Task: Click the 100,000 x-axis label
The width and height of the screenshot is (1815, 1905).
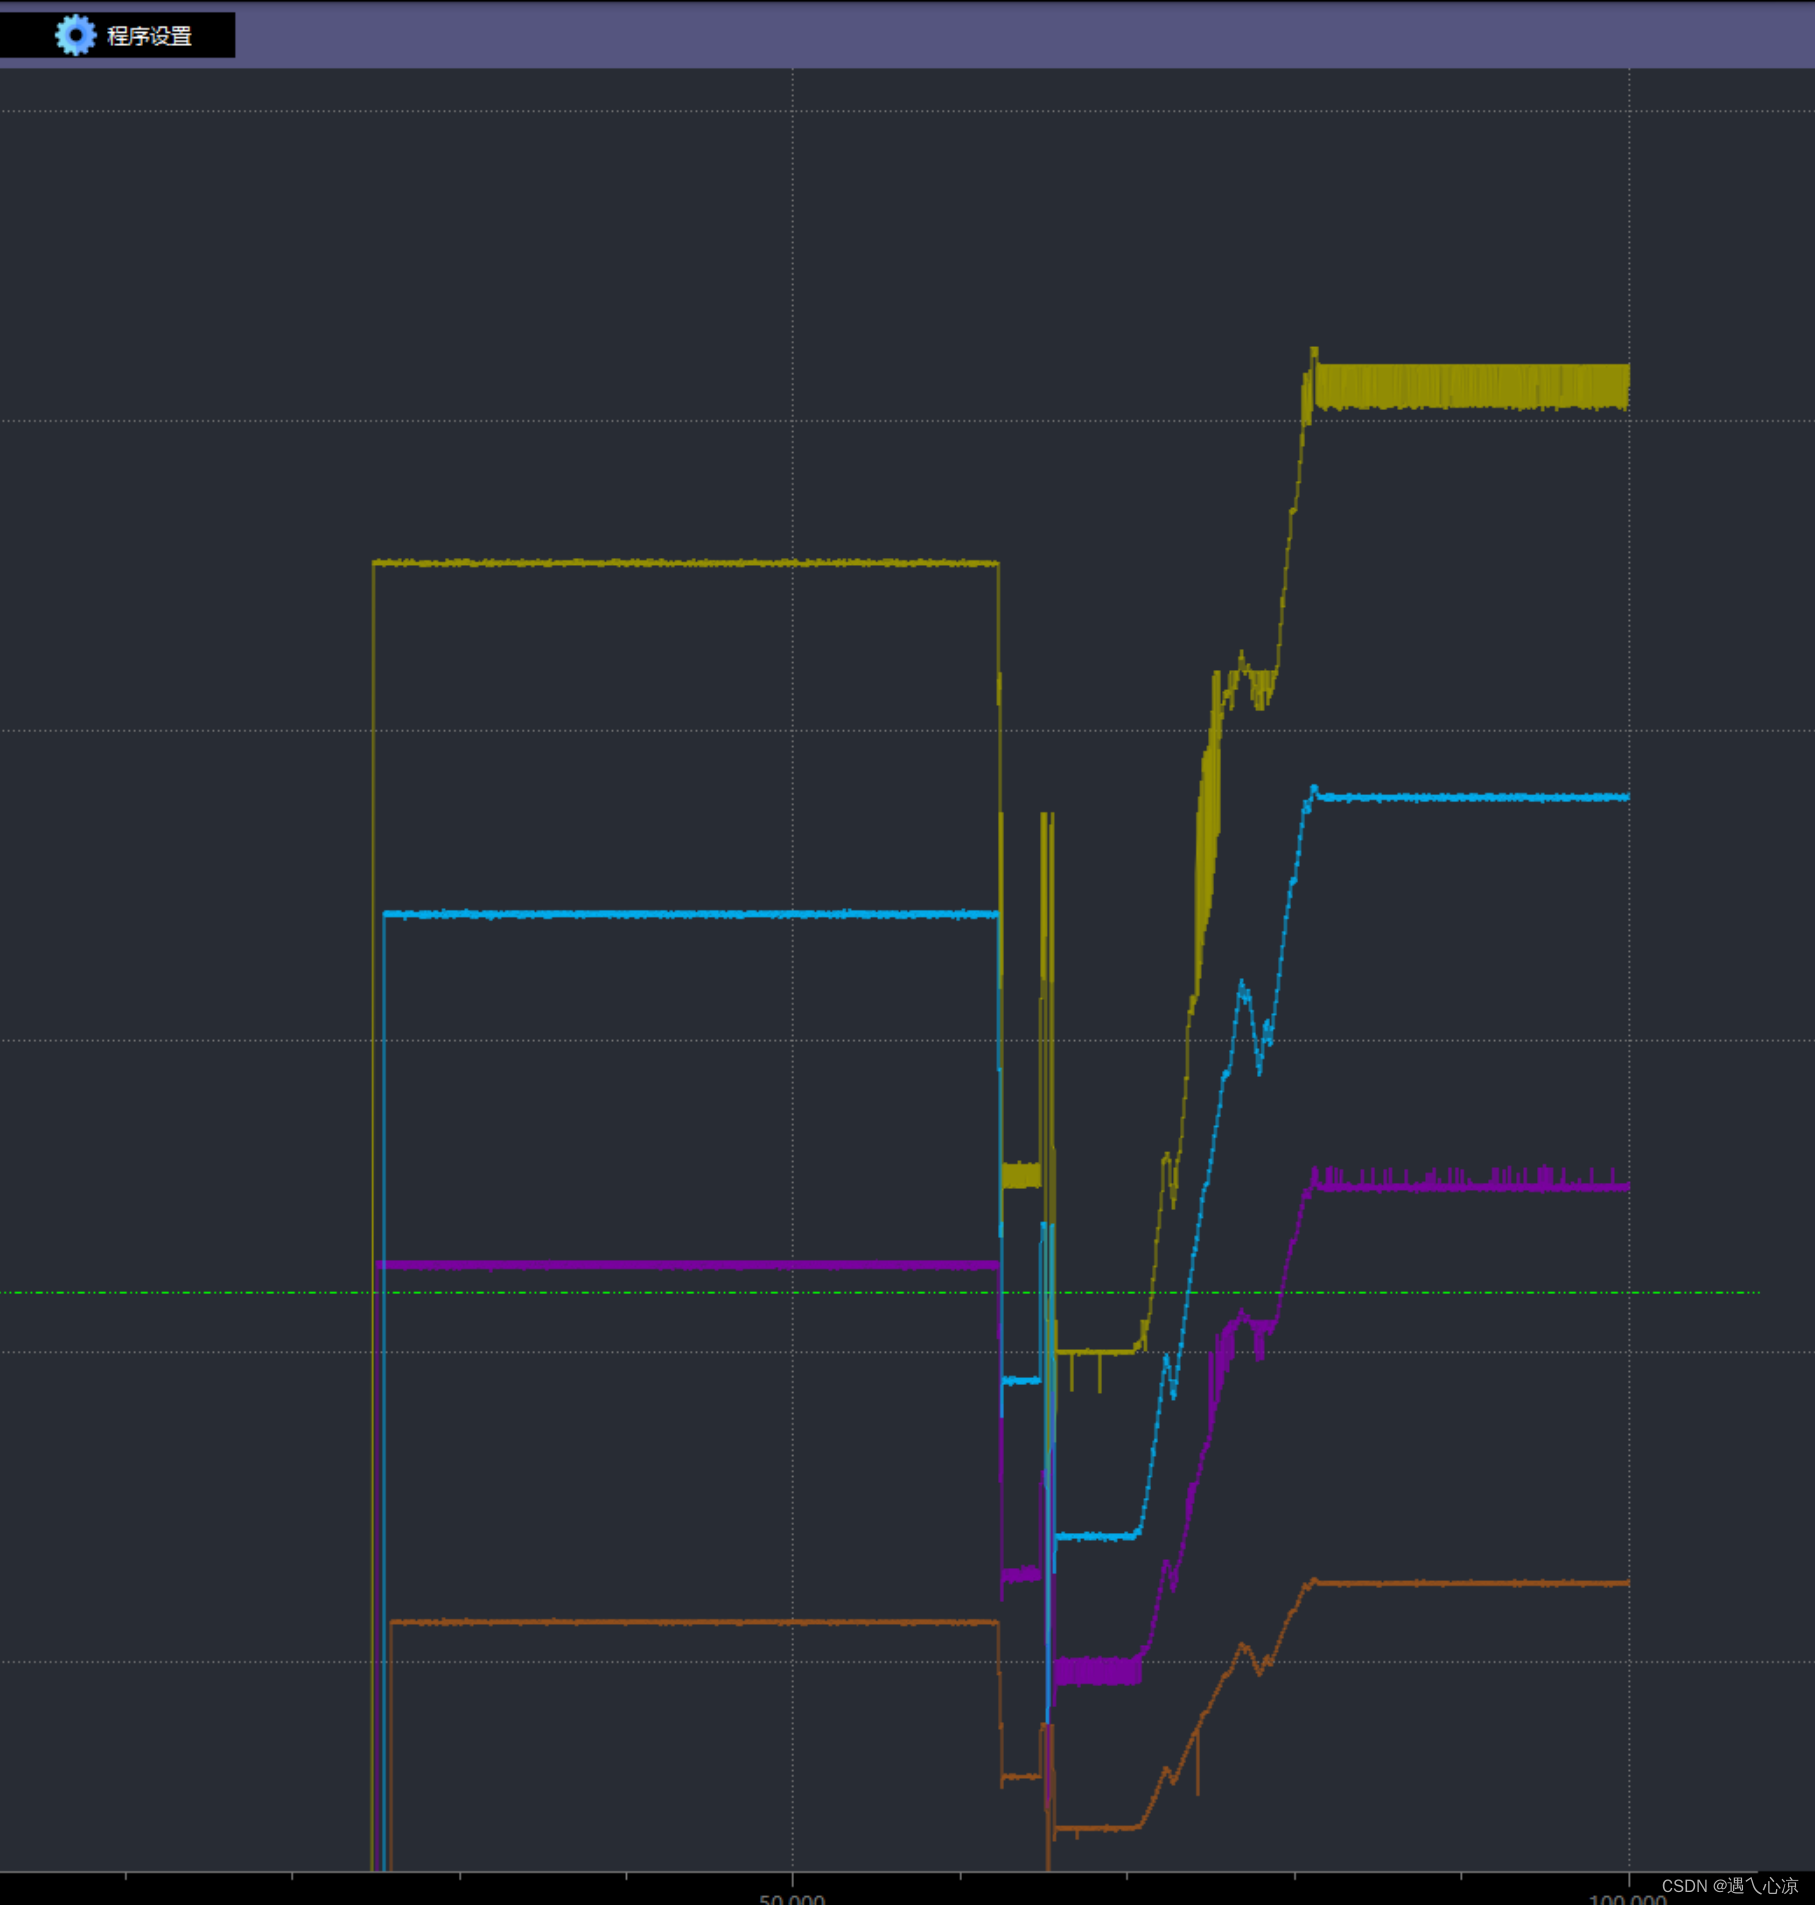Action: [1627, 1898]
